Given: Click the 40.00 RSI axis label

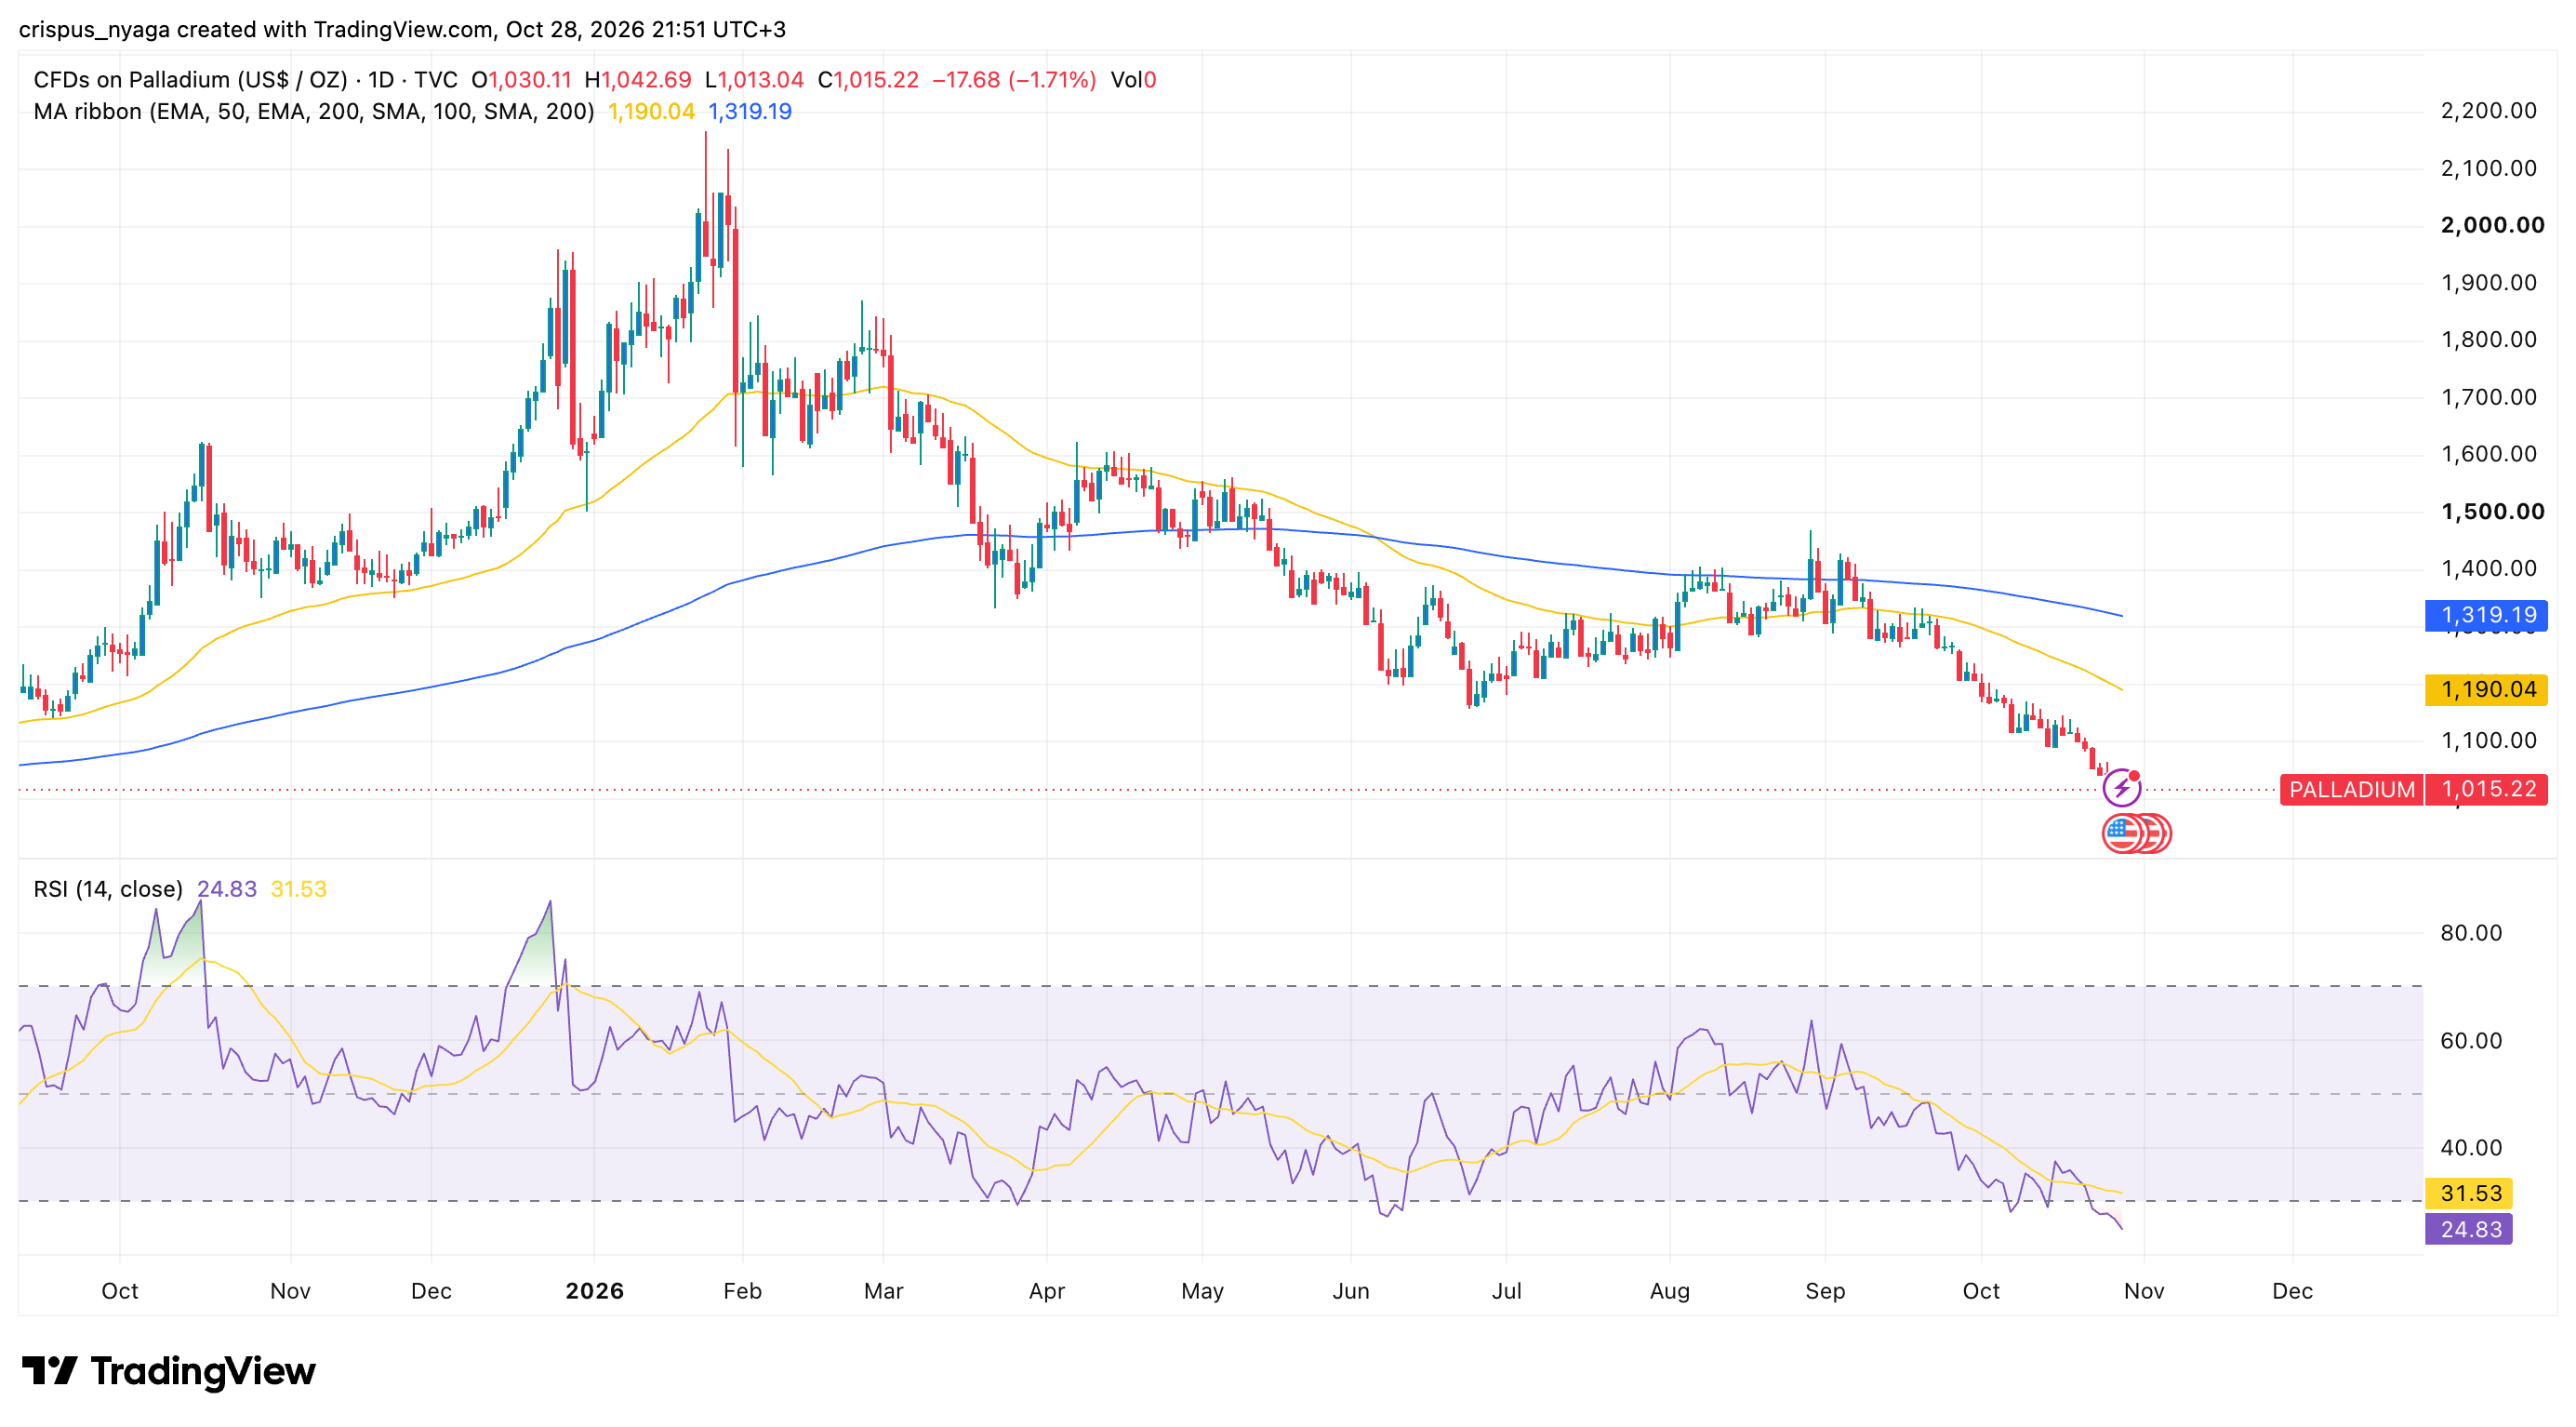Looking at the screenshot, I should 2470,1148.
